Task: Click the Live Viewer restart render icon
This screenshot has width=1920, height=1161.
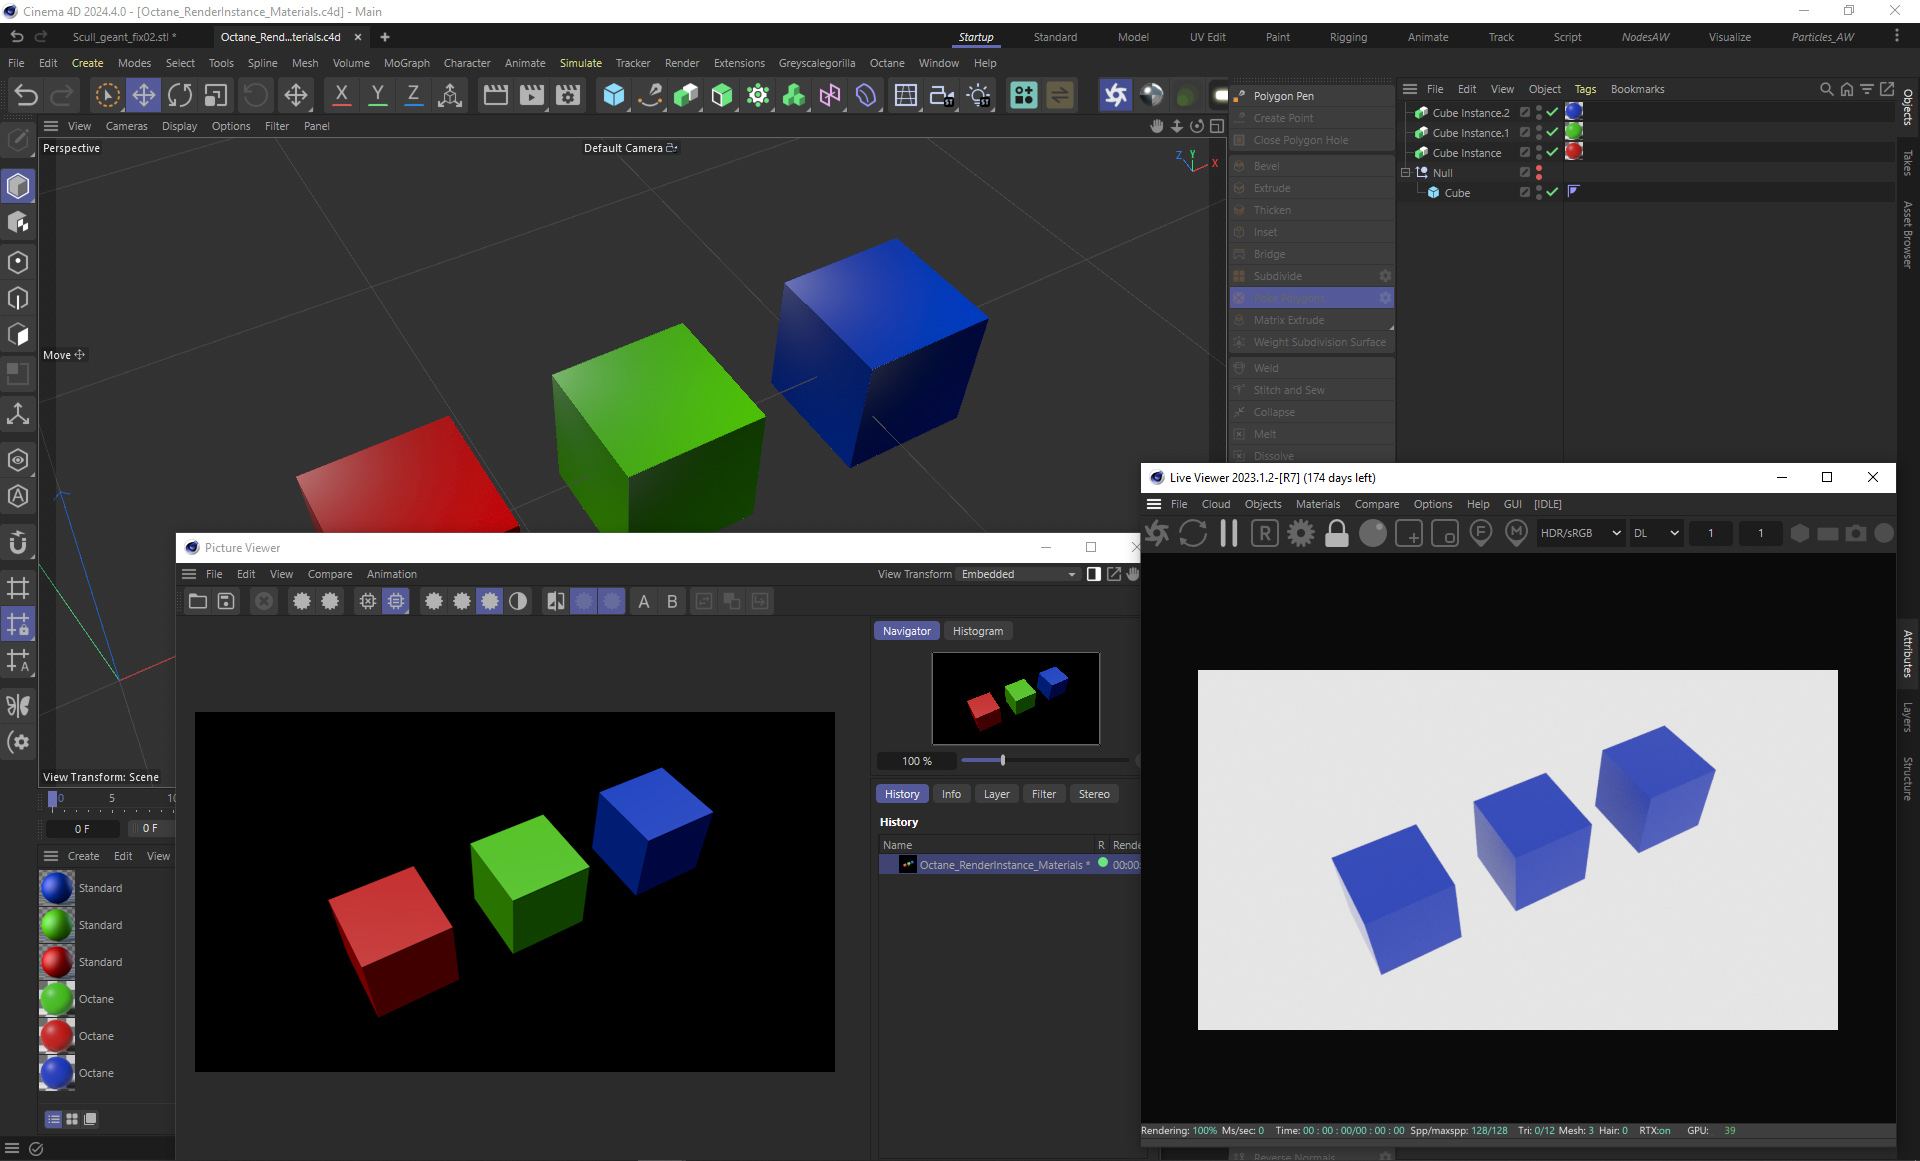Action: pos(1193,533)
